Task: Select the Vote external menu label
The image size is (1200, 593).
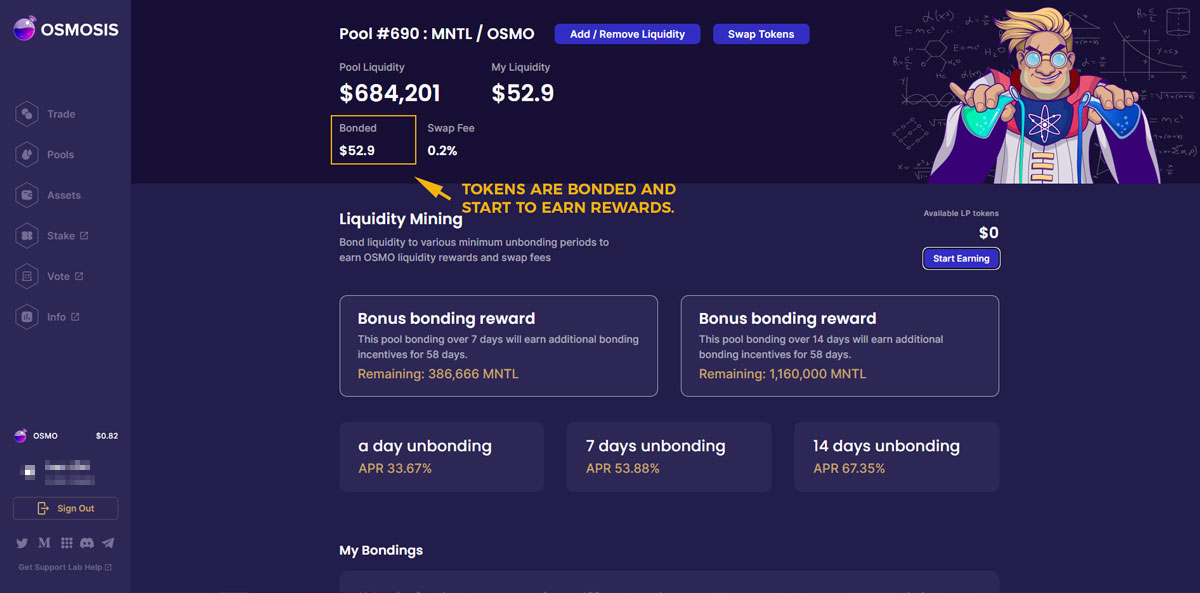Action: [x=65, y=276]
